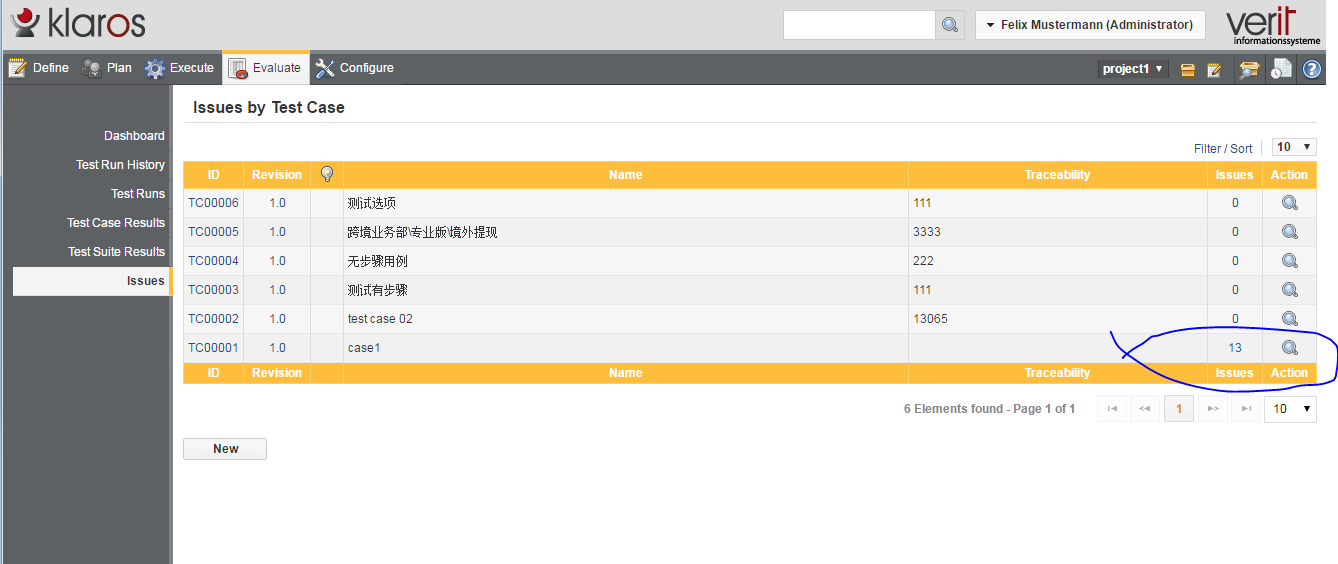This screenshot has height=564, width=1338.
Task: Click the box with magnifier icon
Action: coord(1248,69)
